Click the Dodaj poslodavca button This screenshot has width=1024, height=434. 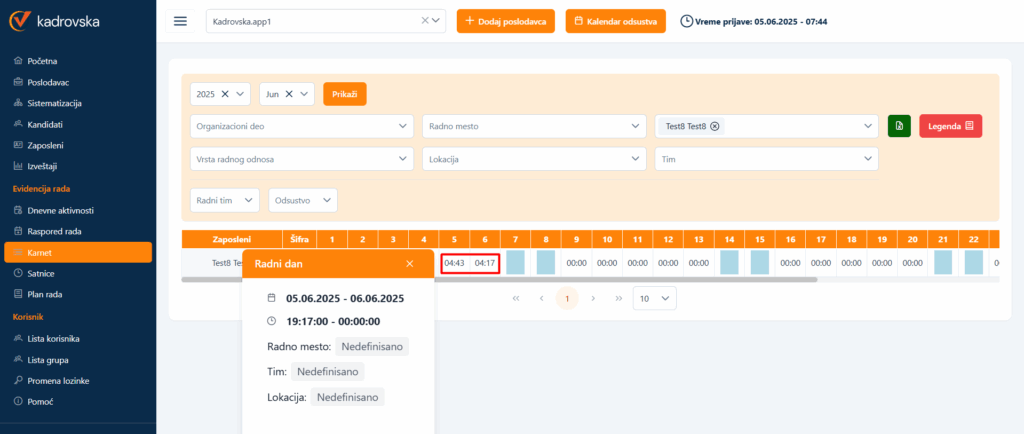point(506,21)
